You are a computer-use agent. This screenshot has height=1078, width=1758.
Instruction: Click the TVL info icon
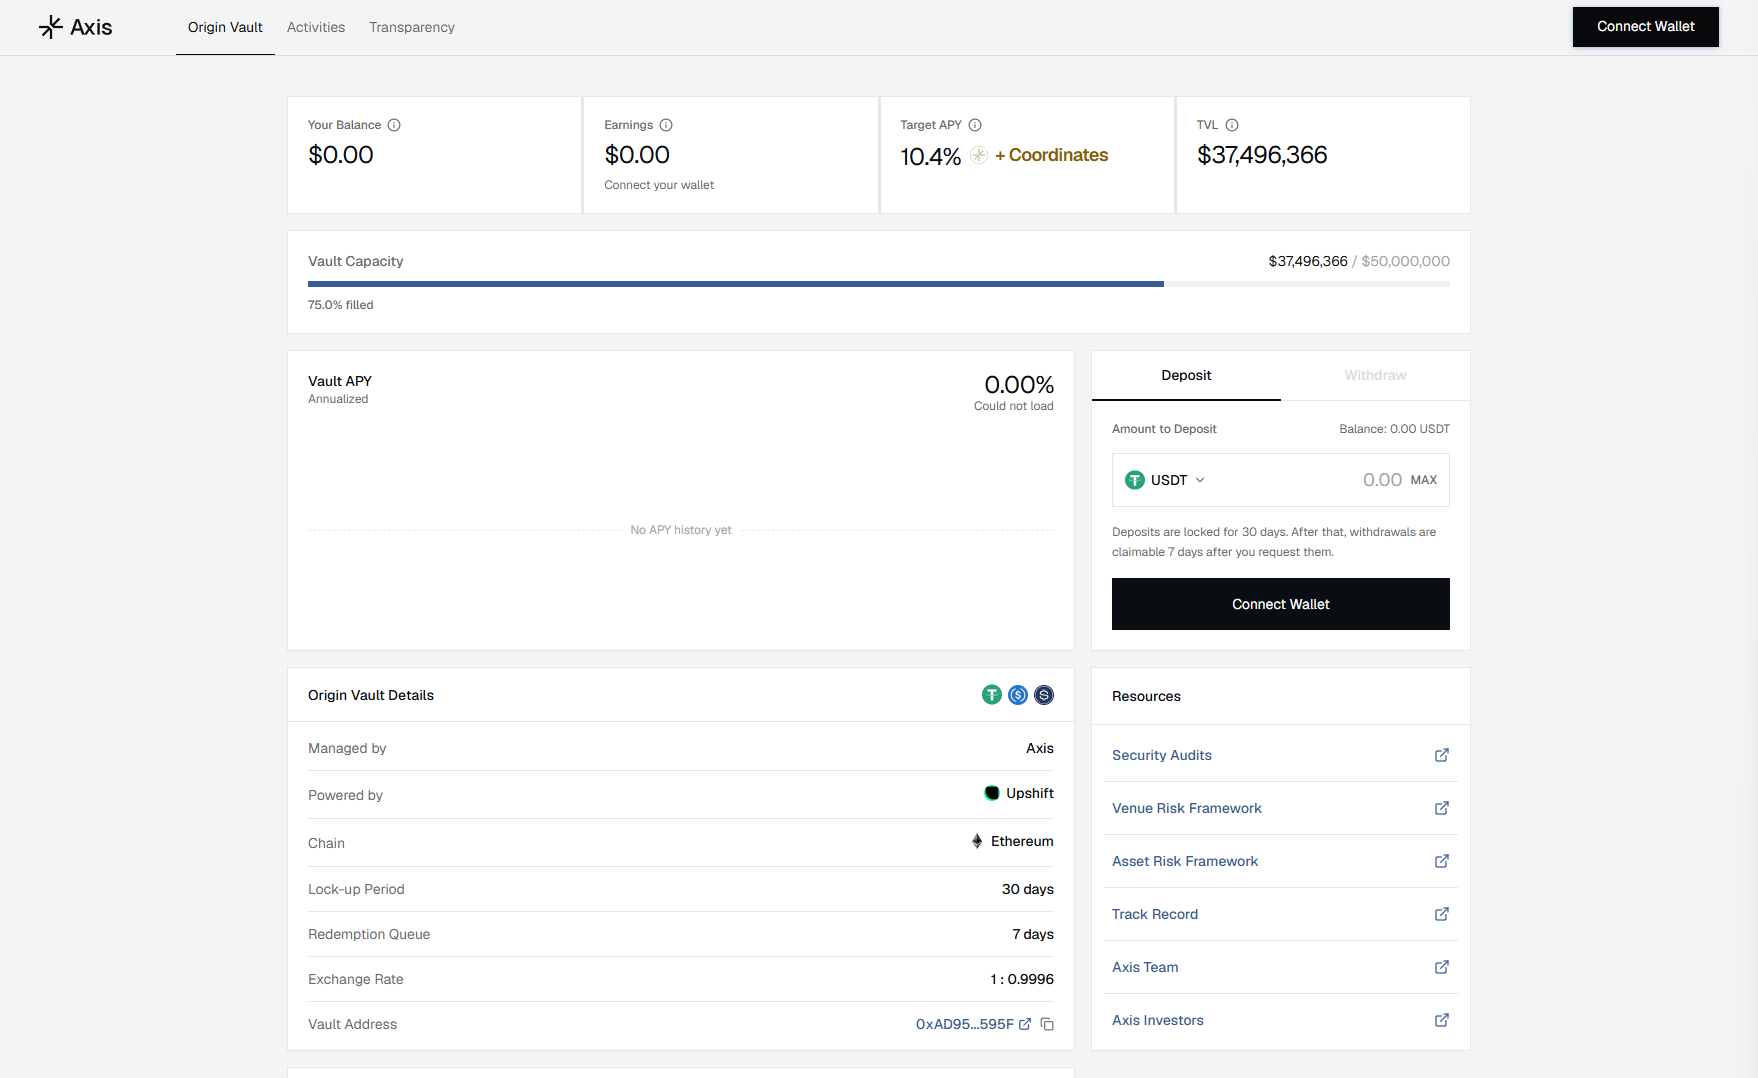[1232, 125]
